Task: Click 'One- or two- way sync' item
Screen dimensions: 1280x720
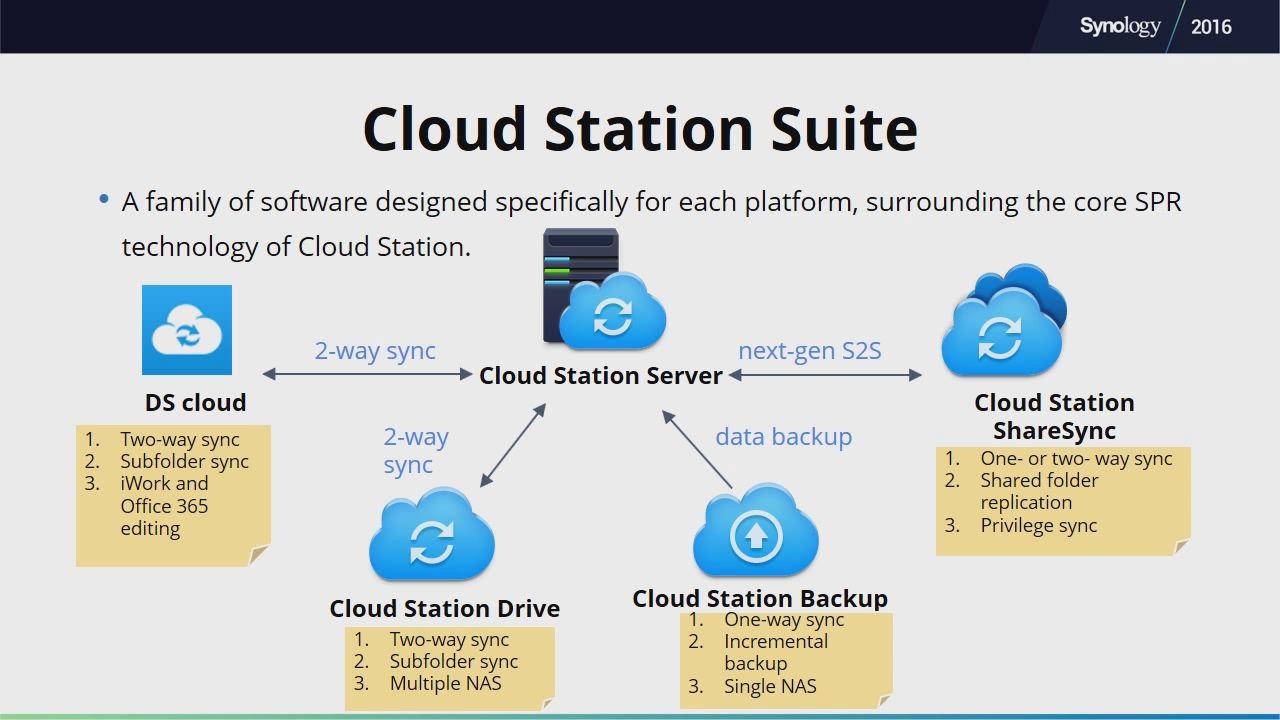Action: pyautogui.click(x=1077, y=458)
